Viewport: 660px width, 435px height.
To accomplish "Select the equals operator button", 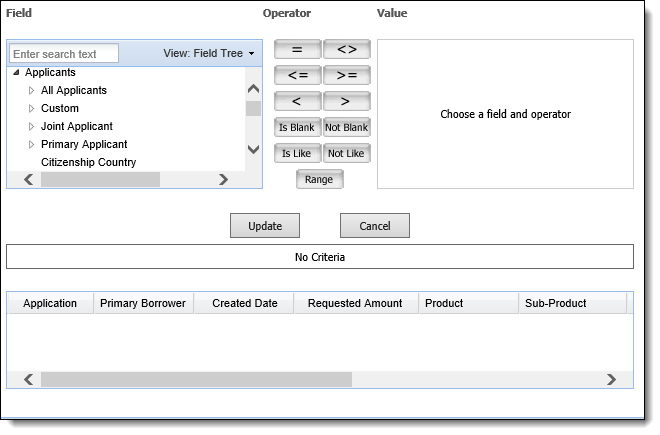I will (x=297, y=50).
